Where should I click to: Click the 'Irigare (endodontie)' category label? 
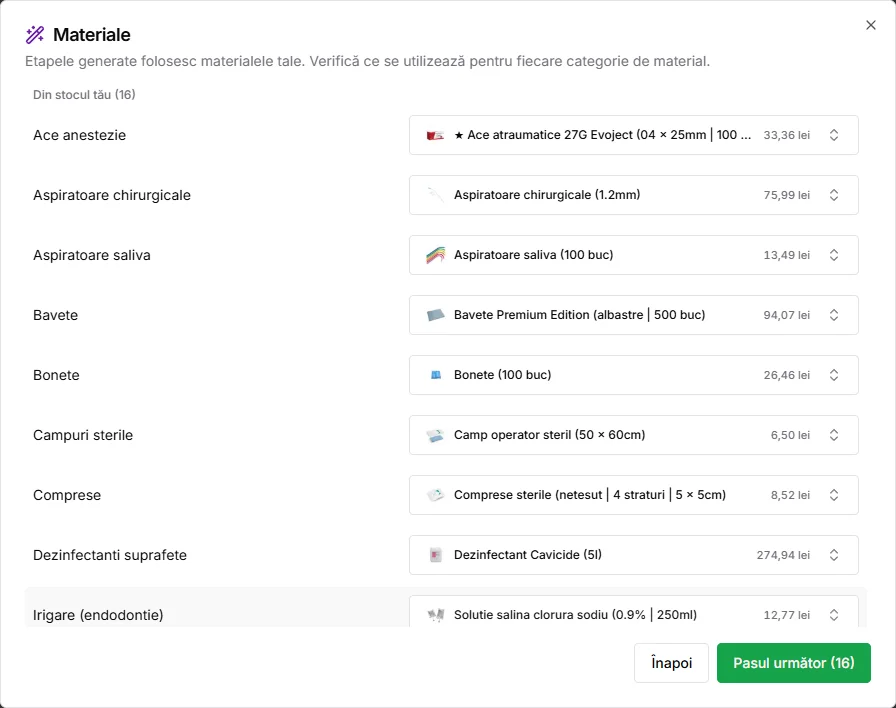[98, 615]
